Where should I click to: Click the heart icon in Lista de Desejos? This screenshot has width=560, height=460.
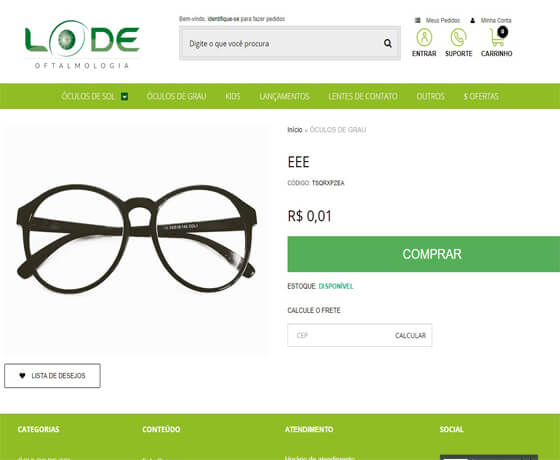pyautogui.click(x=22, y=375)
